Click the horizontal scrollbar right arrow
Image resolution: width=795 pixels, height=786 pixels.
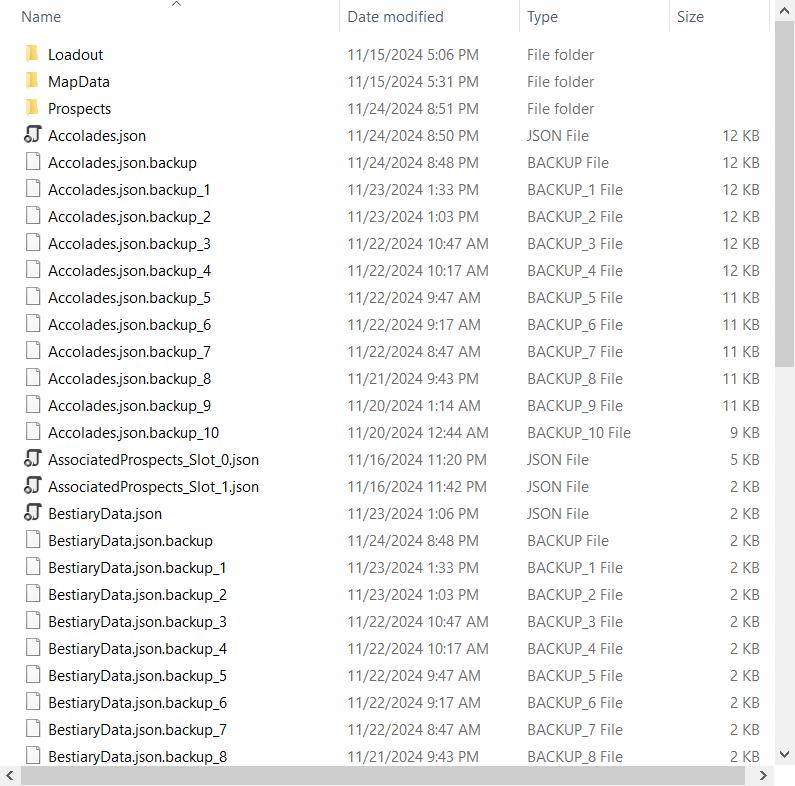click(763, 775)
